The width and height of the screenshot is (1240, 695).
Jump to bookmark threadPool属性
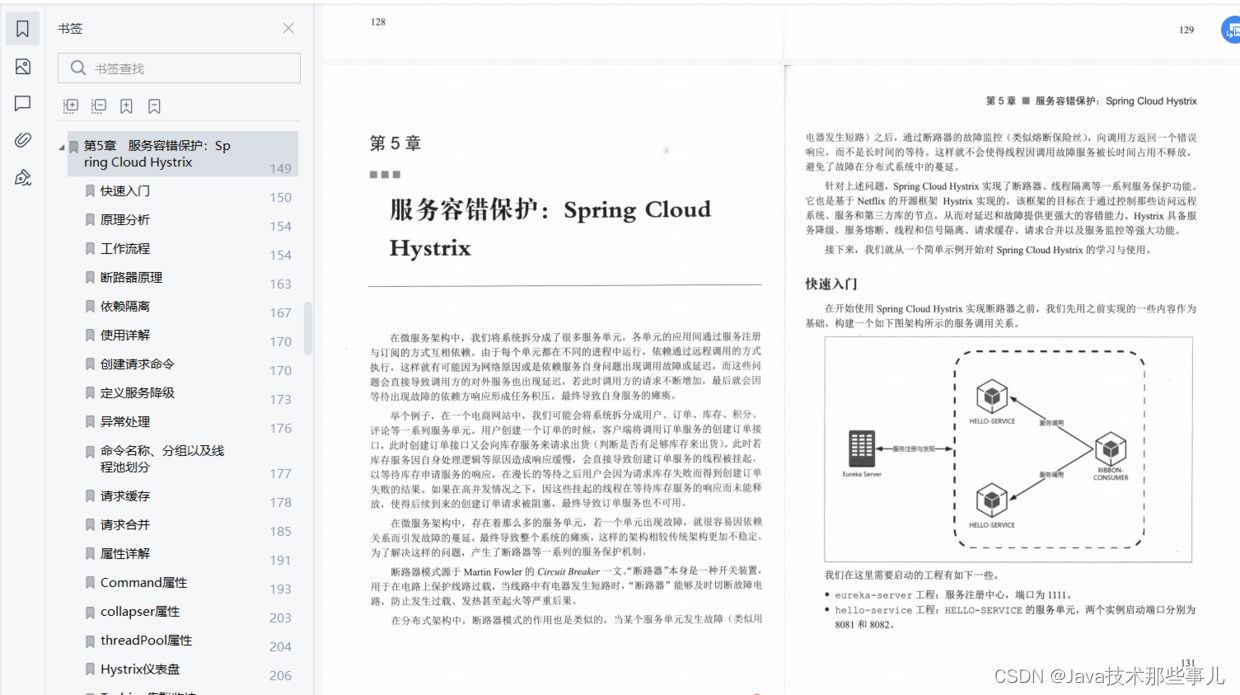(x=146, y=640)
